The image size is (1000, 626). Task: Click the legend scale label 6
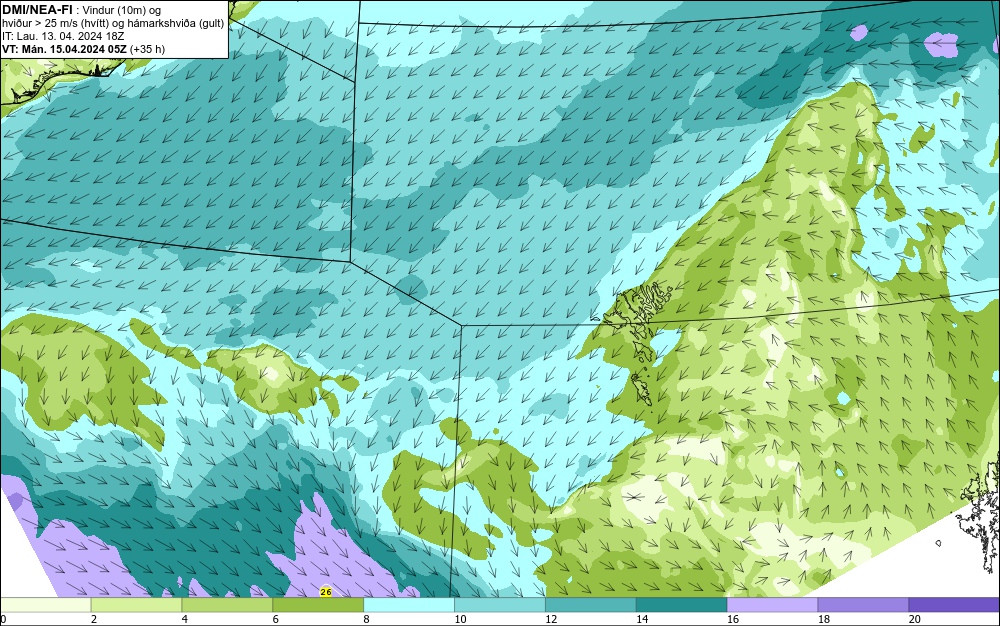276,619
